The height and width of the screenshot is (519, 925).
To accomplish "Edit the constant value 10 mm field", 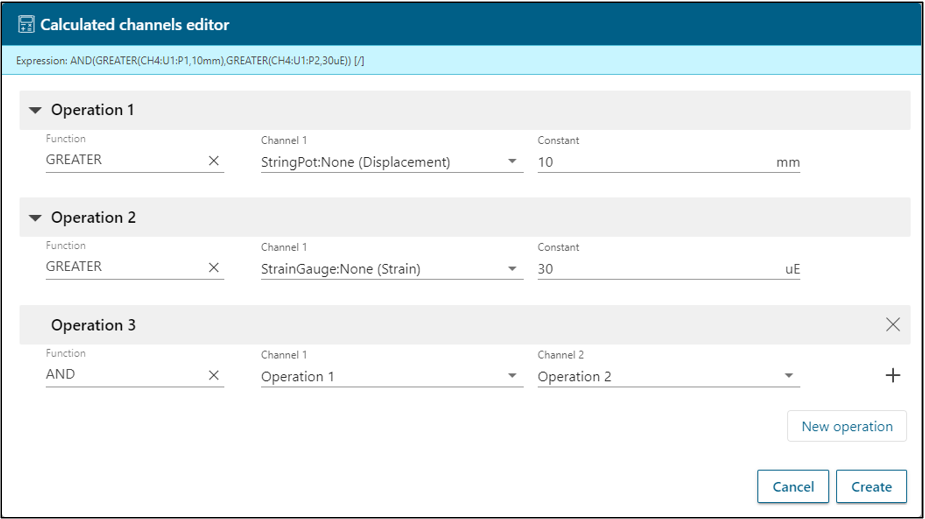I will pyautogui.click(x=650, y=161).
